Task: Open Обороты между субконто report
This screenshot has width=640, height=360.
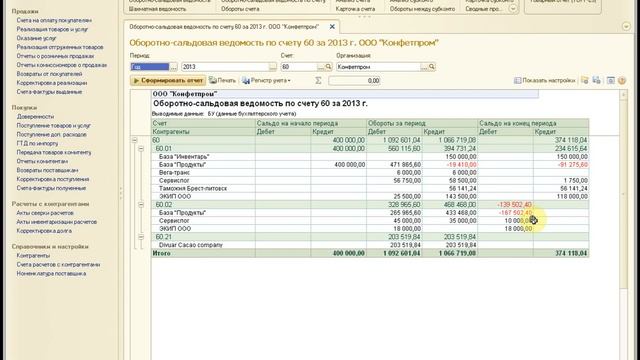Action: click(422, 9)
